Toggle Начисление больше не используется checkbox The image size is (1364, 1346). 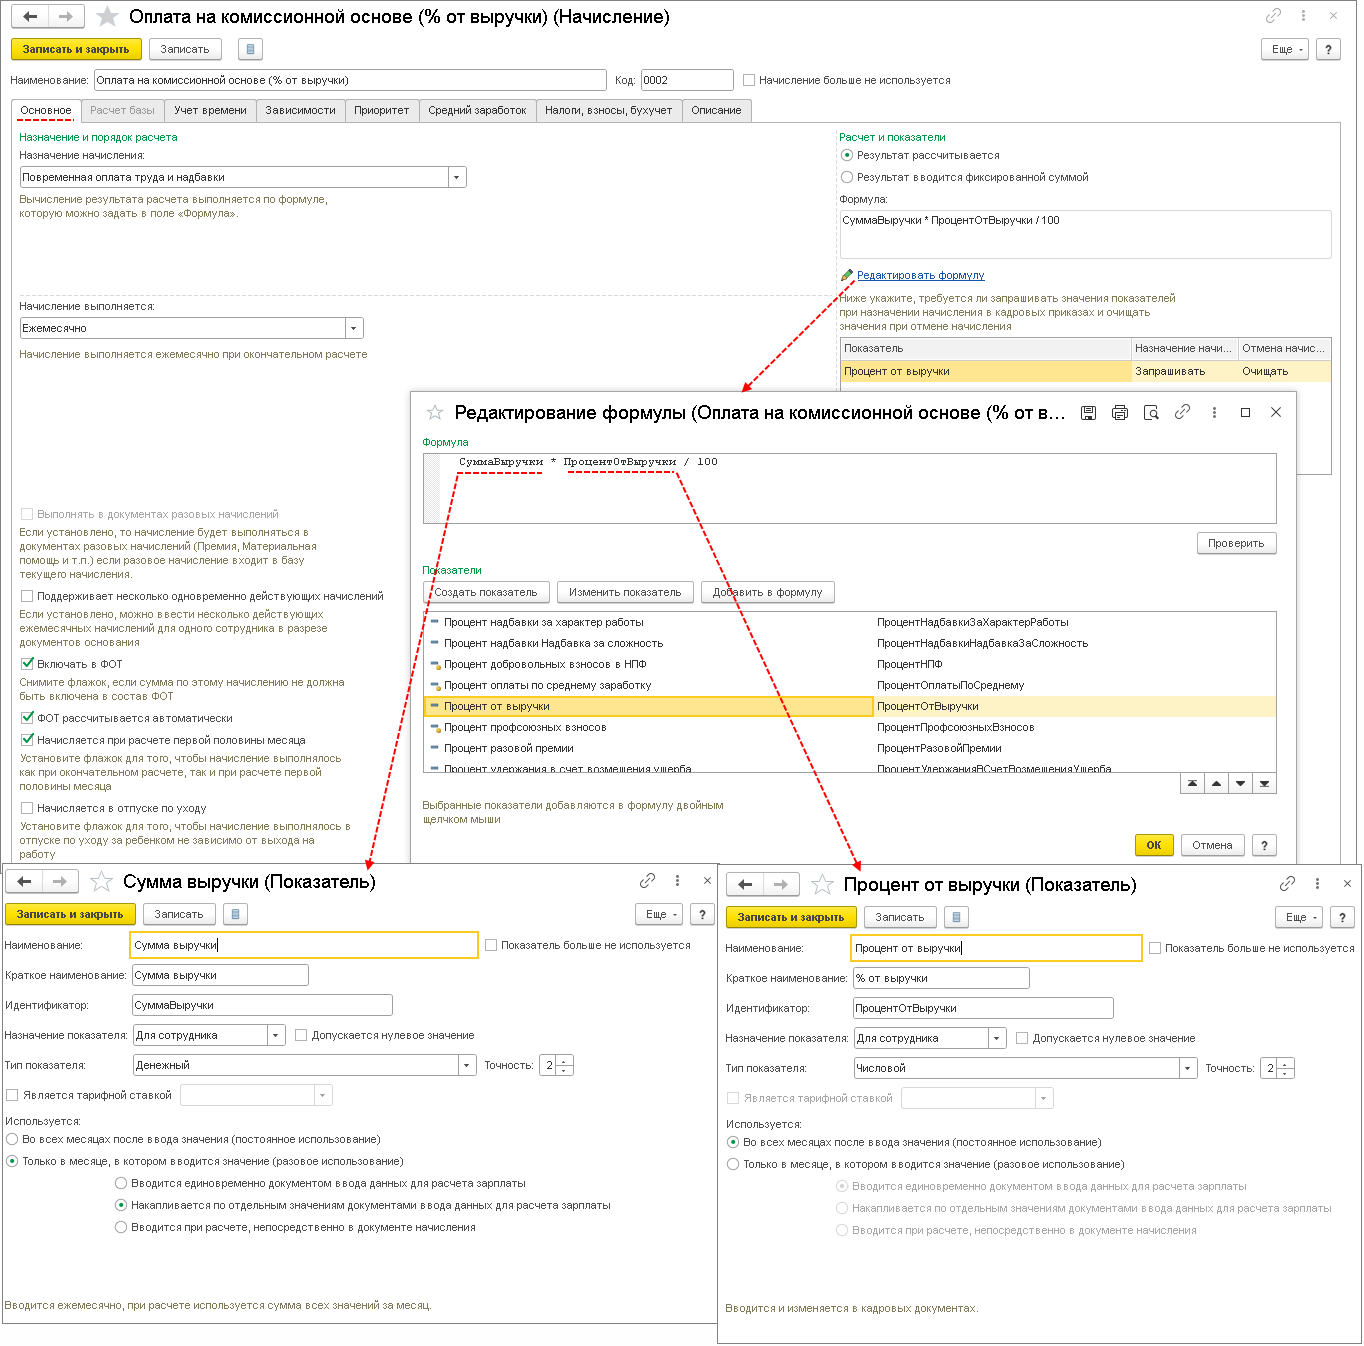[749, 80]
